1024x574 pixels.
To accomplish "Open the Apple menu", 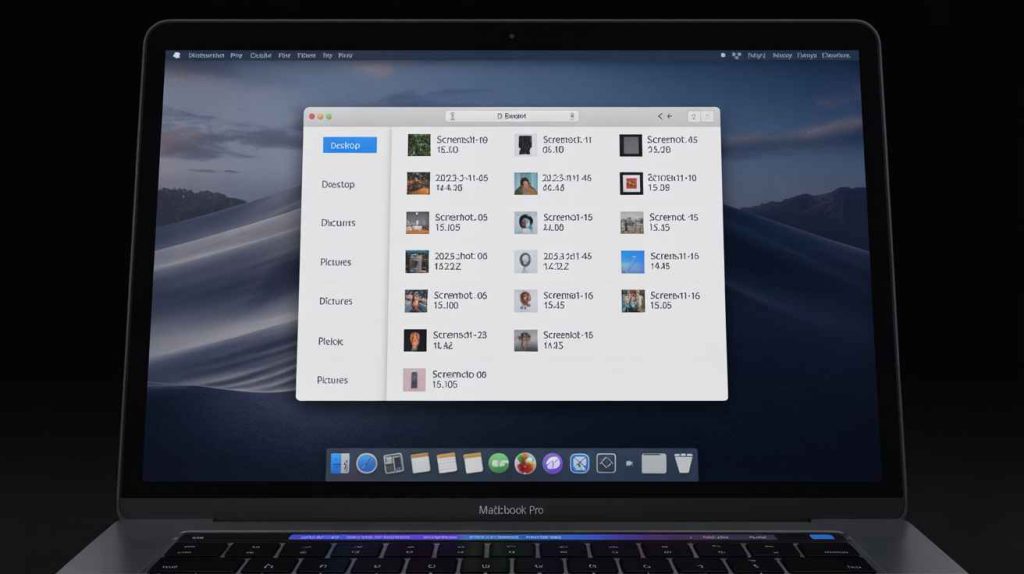I will 176,56.
